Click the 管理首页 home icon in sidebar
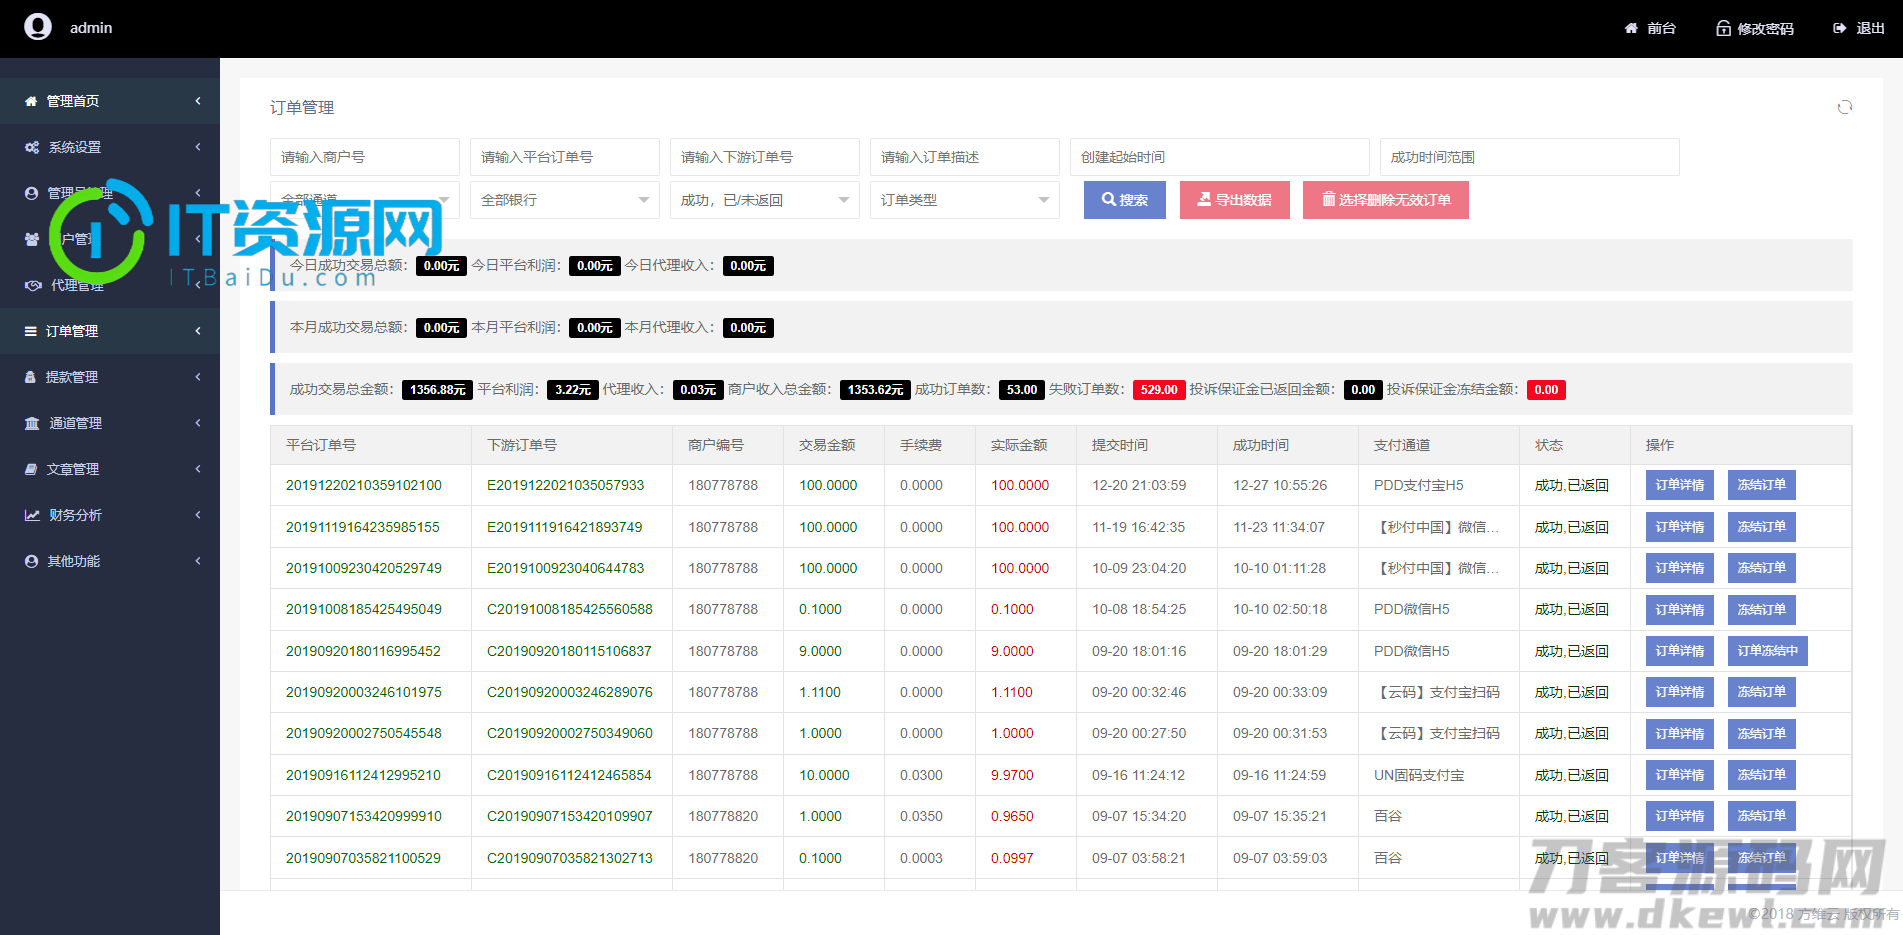 point(31,101)
